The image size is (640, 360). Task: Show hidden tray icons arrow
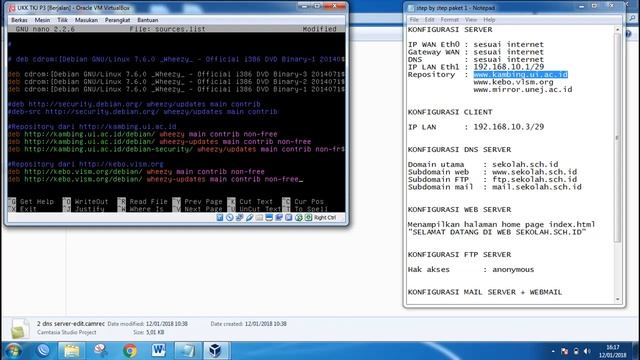tap(553, 351)
